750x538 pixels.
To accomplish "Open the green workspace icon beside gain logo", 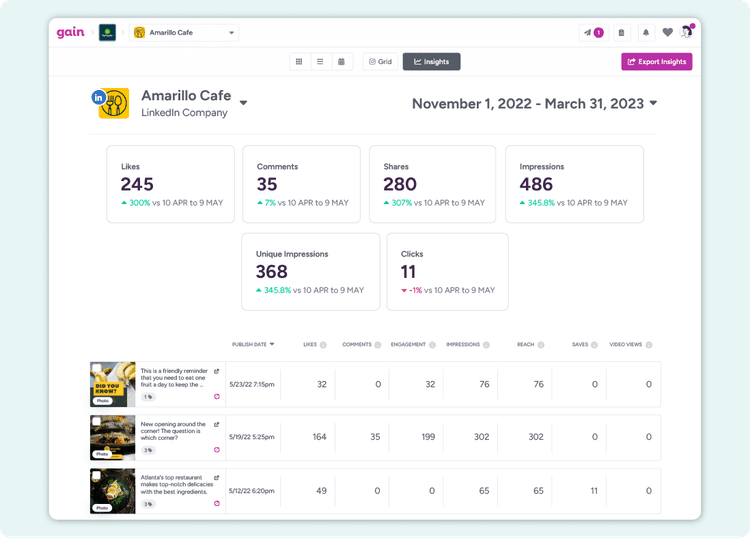I will [x=107, y=33].
